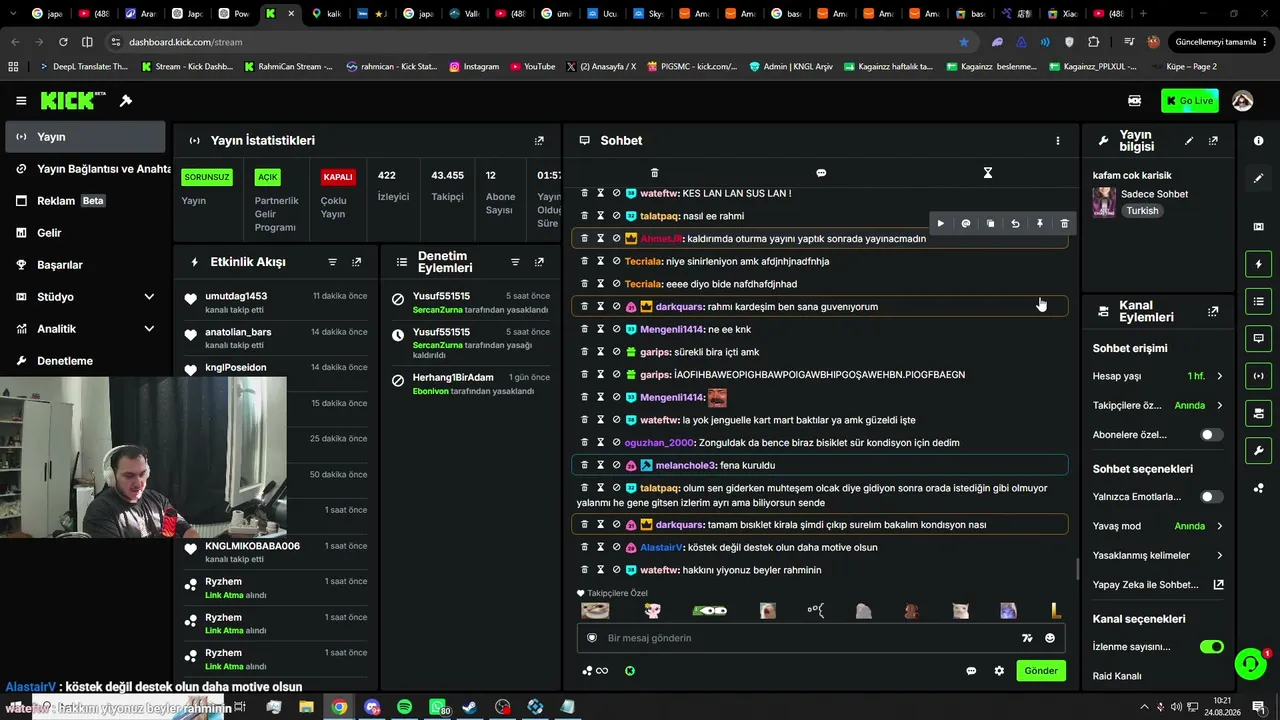This screenshot has height=720, width=1280.
Task: Pop out the Denetim Eylemleri panel
Action: [x=539, y=262]
